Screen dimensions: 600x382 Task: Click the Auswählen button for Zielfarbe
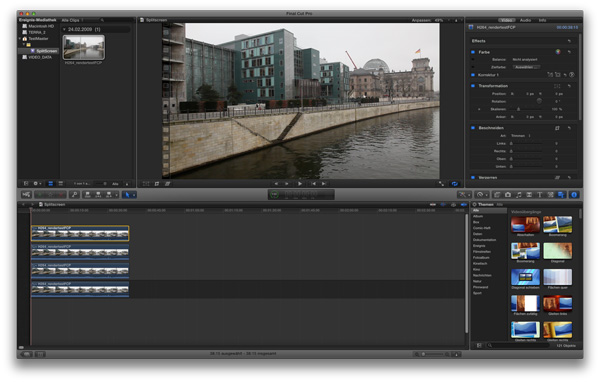(x=526, y=67)
